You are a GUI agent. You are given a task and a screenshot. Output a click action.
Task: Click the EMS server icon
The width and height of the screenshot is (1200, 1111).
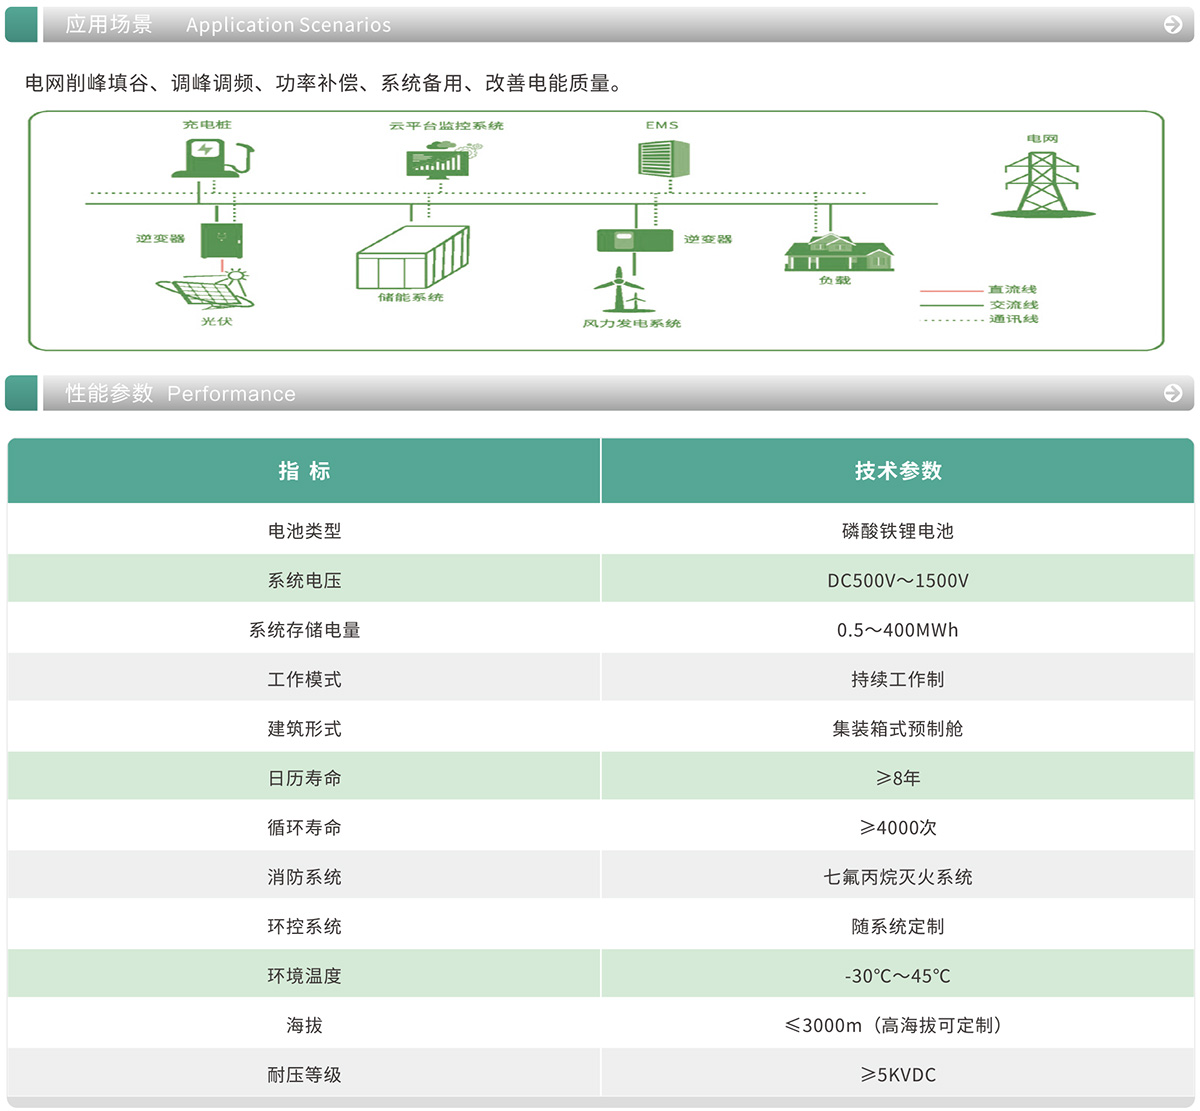663,158
